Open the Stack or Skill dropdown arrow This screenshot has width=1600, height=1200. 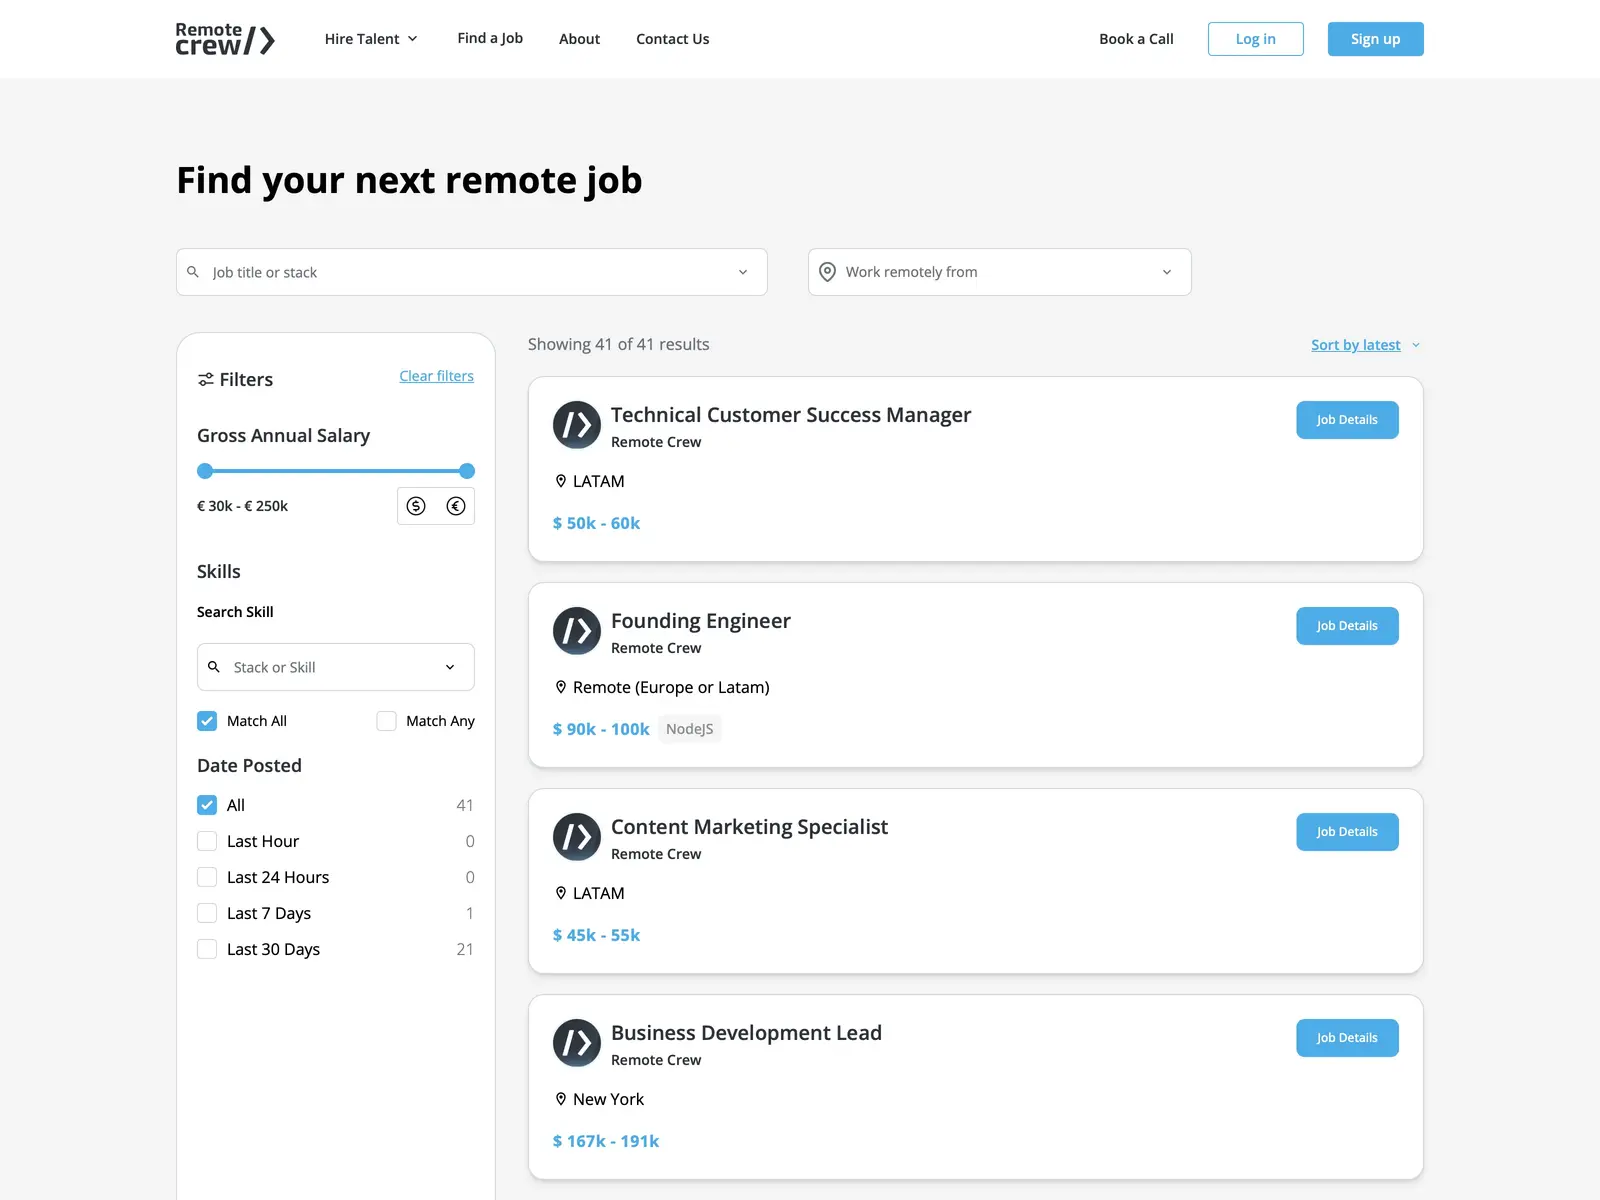[450, 667]
